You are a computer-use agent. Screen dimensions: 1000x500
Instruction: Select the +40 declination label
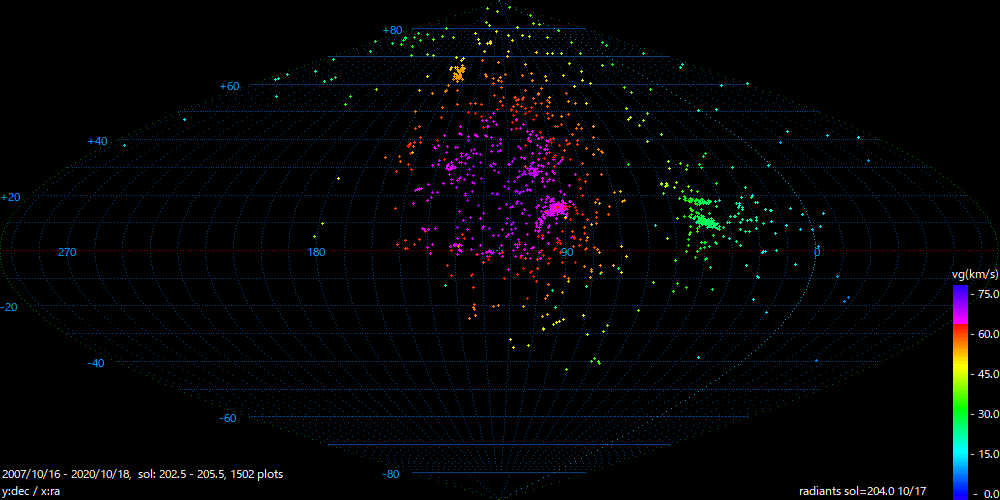tap(97, 142)
